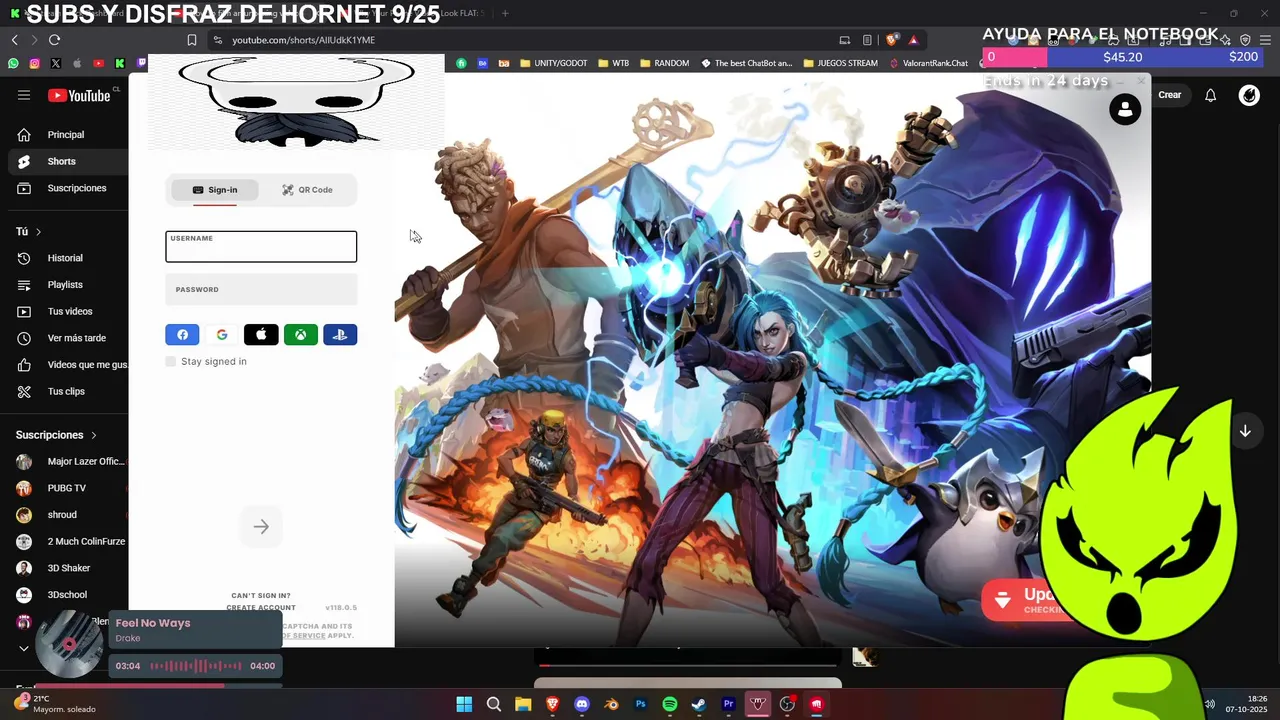Open Suscripciones in the YouTube sidebar
This screenshot has height=720, width=1280.
pyautogui.click(x=66, y=188)
